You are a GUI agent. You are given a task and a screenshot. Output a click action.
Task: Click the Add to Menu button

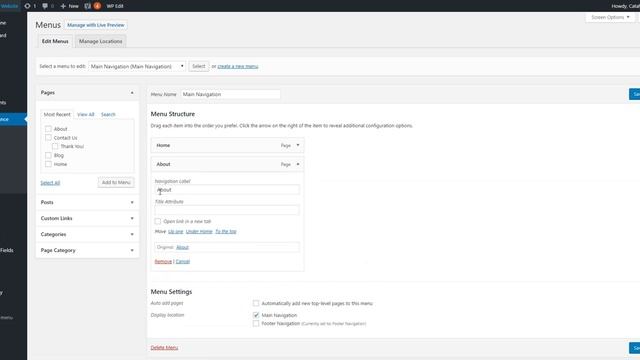[x=116, y=182]
